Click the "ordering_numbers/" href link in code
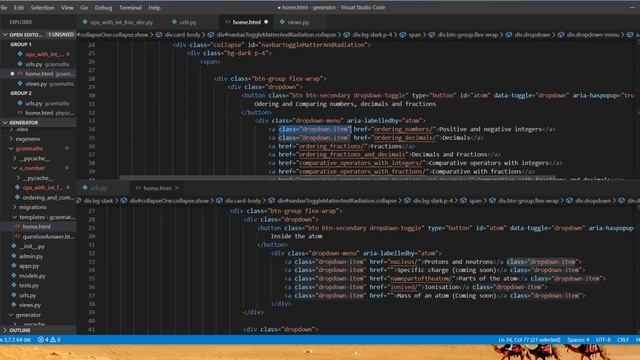This screenshot has height=360, width=640. tap(404, 129)
